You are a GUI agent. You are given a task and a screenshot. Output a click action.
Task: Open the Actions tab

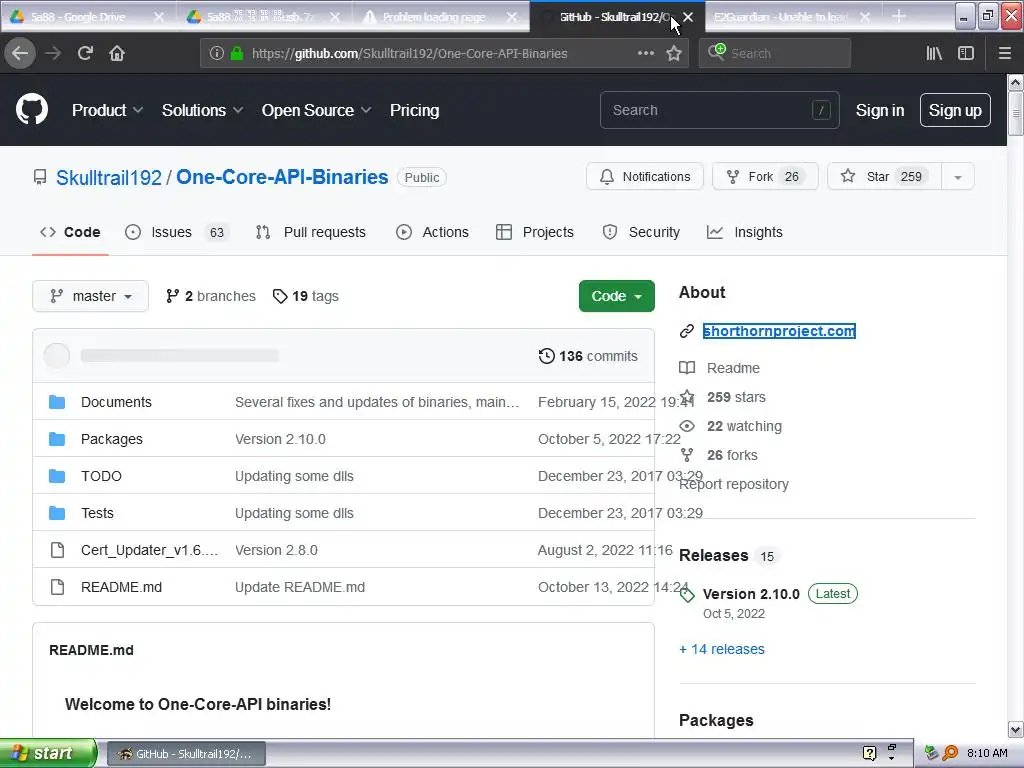pos(432,232)
